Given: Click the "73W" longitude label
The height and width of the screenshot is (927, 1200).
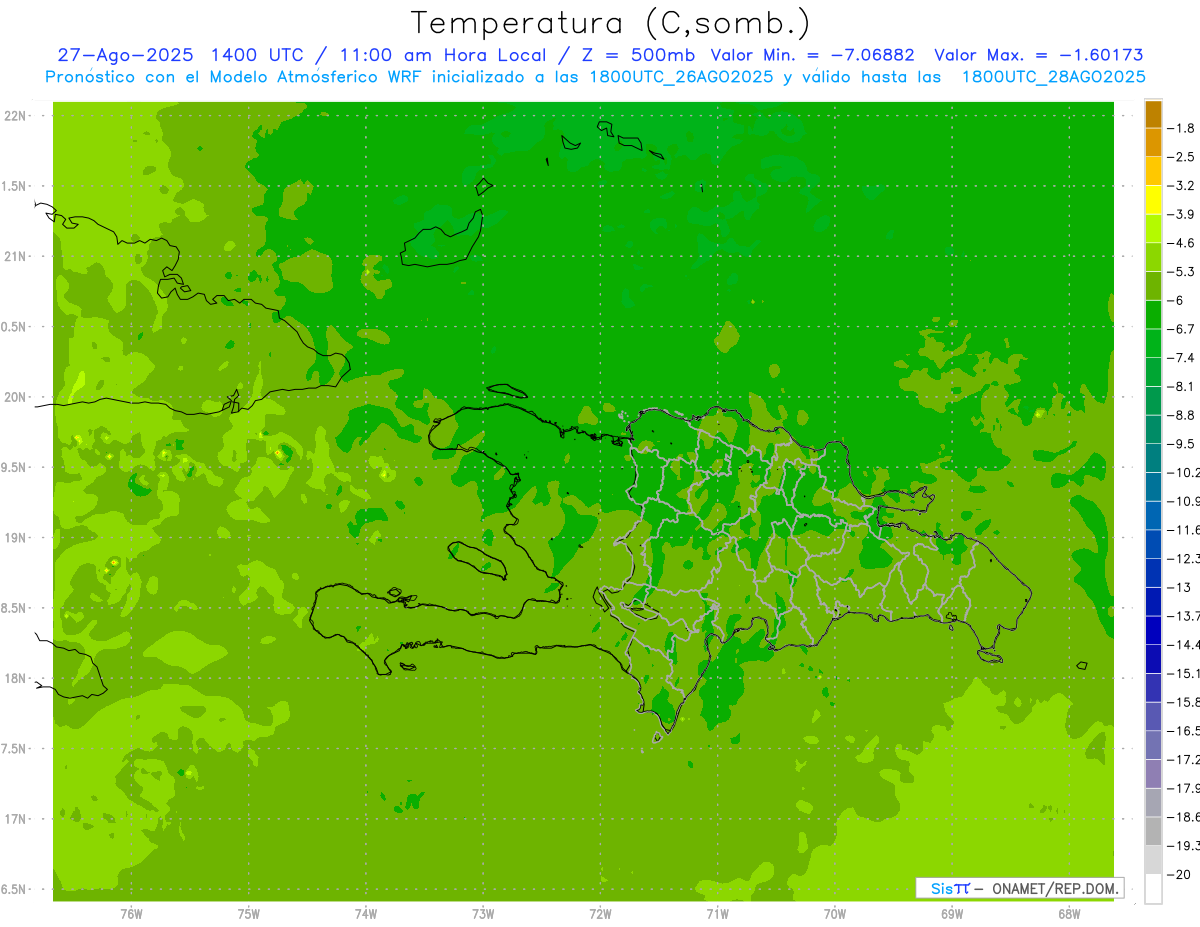Looking at the screenshot, I should [x=483, y=914].
